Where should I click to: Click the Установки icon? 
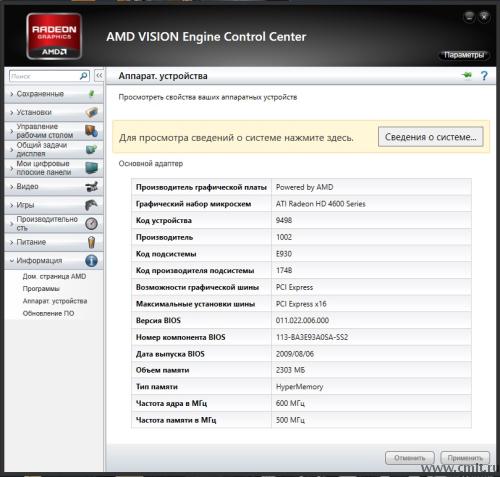[91, 112]
